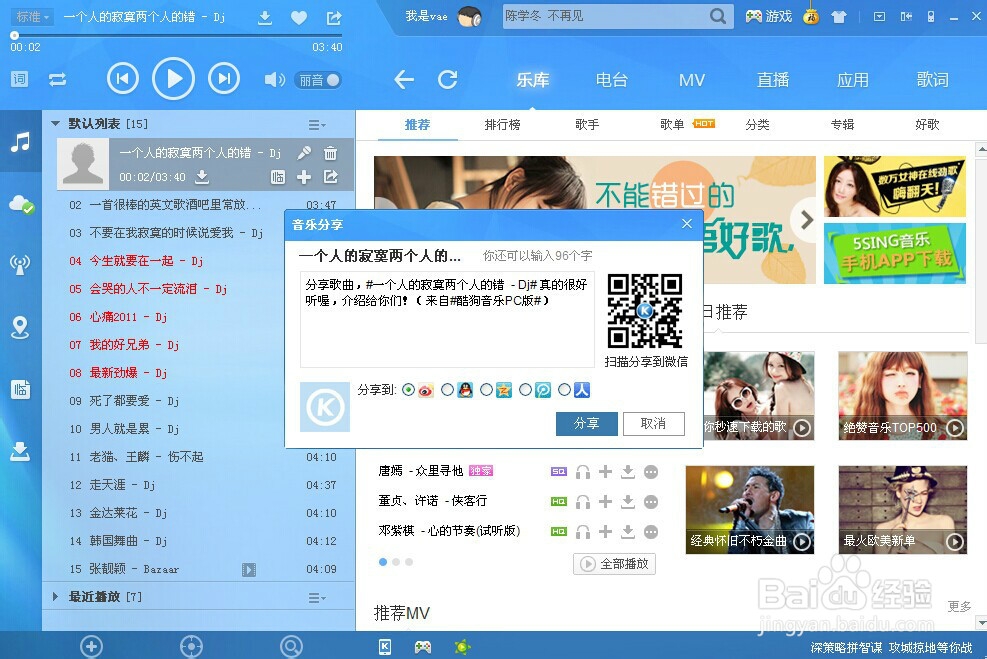The image size is (987, 659).
Task: Open the radio broadcast sidebar icon
Action: [20, 264]
